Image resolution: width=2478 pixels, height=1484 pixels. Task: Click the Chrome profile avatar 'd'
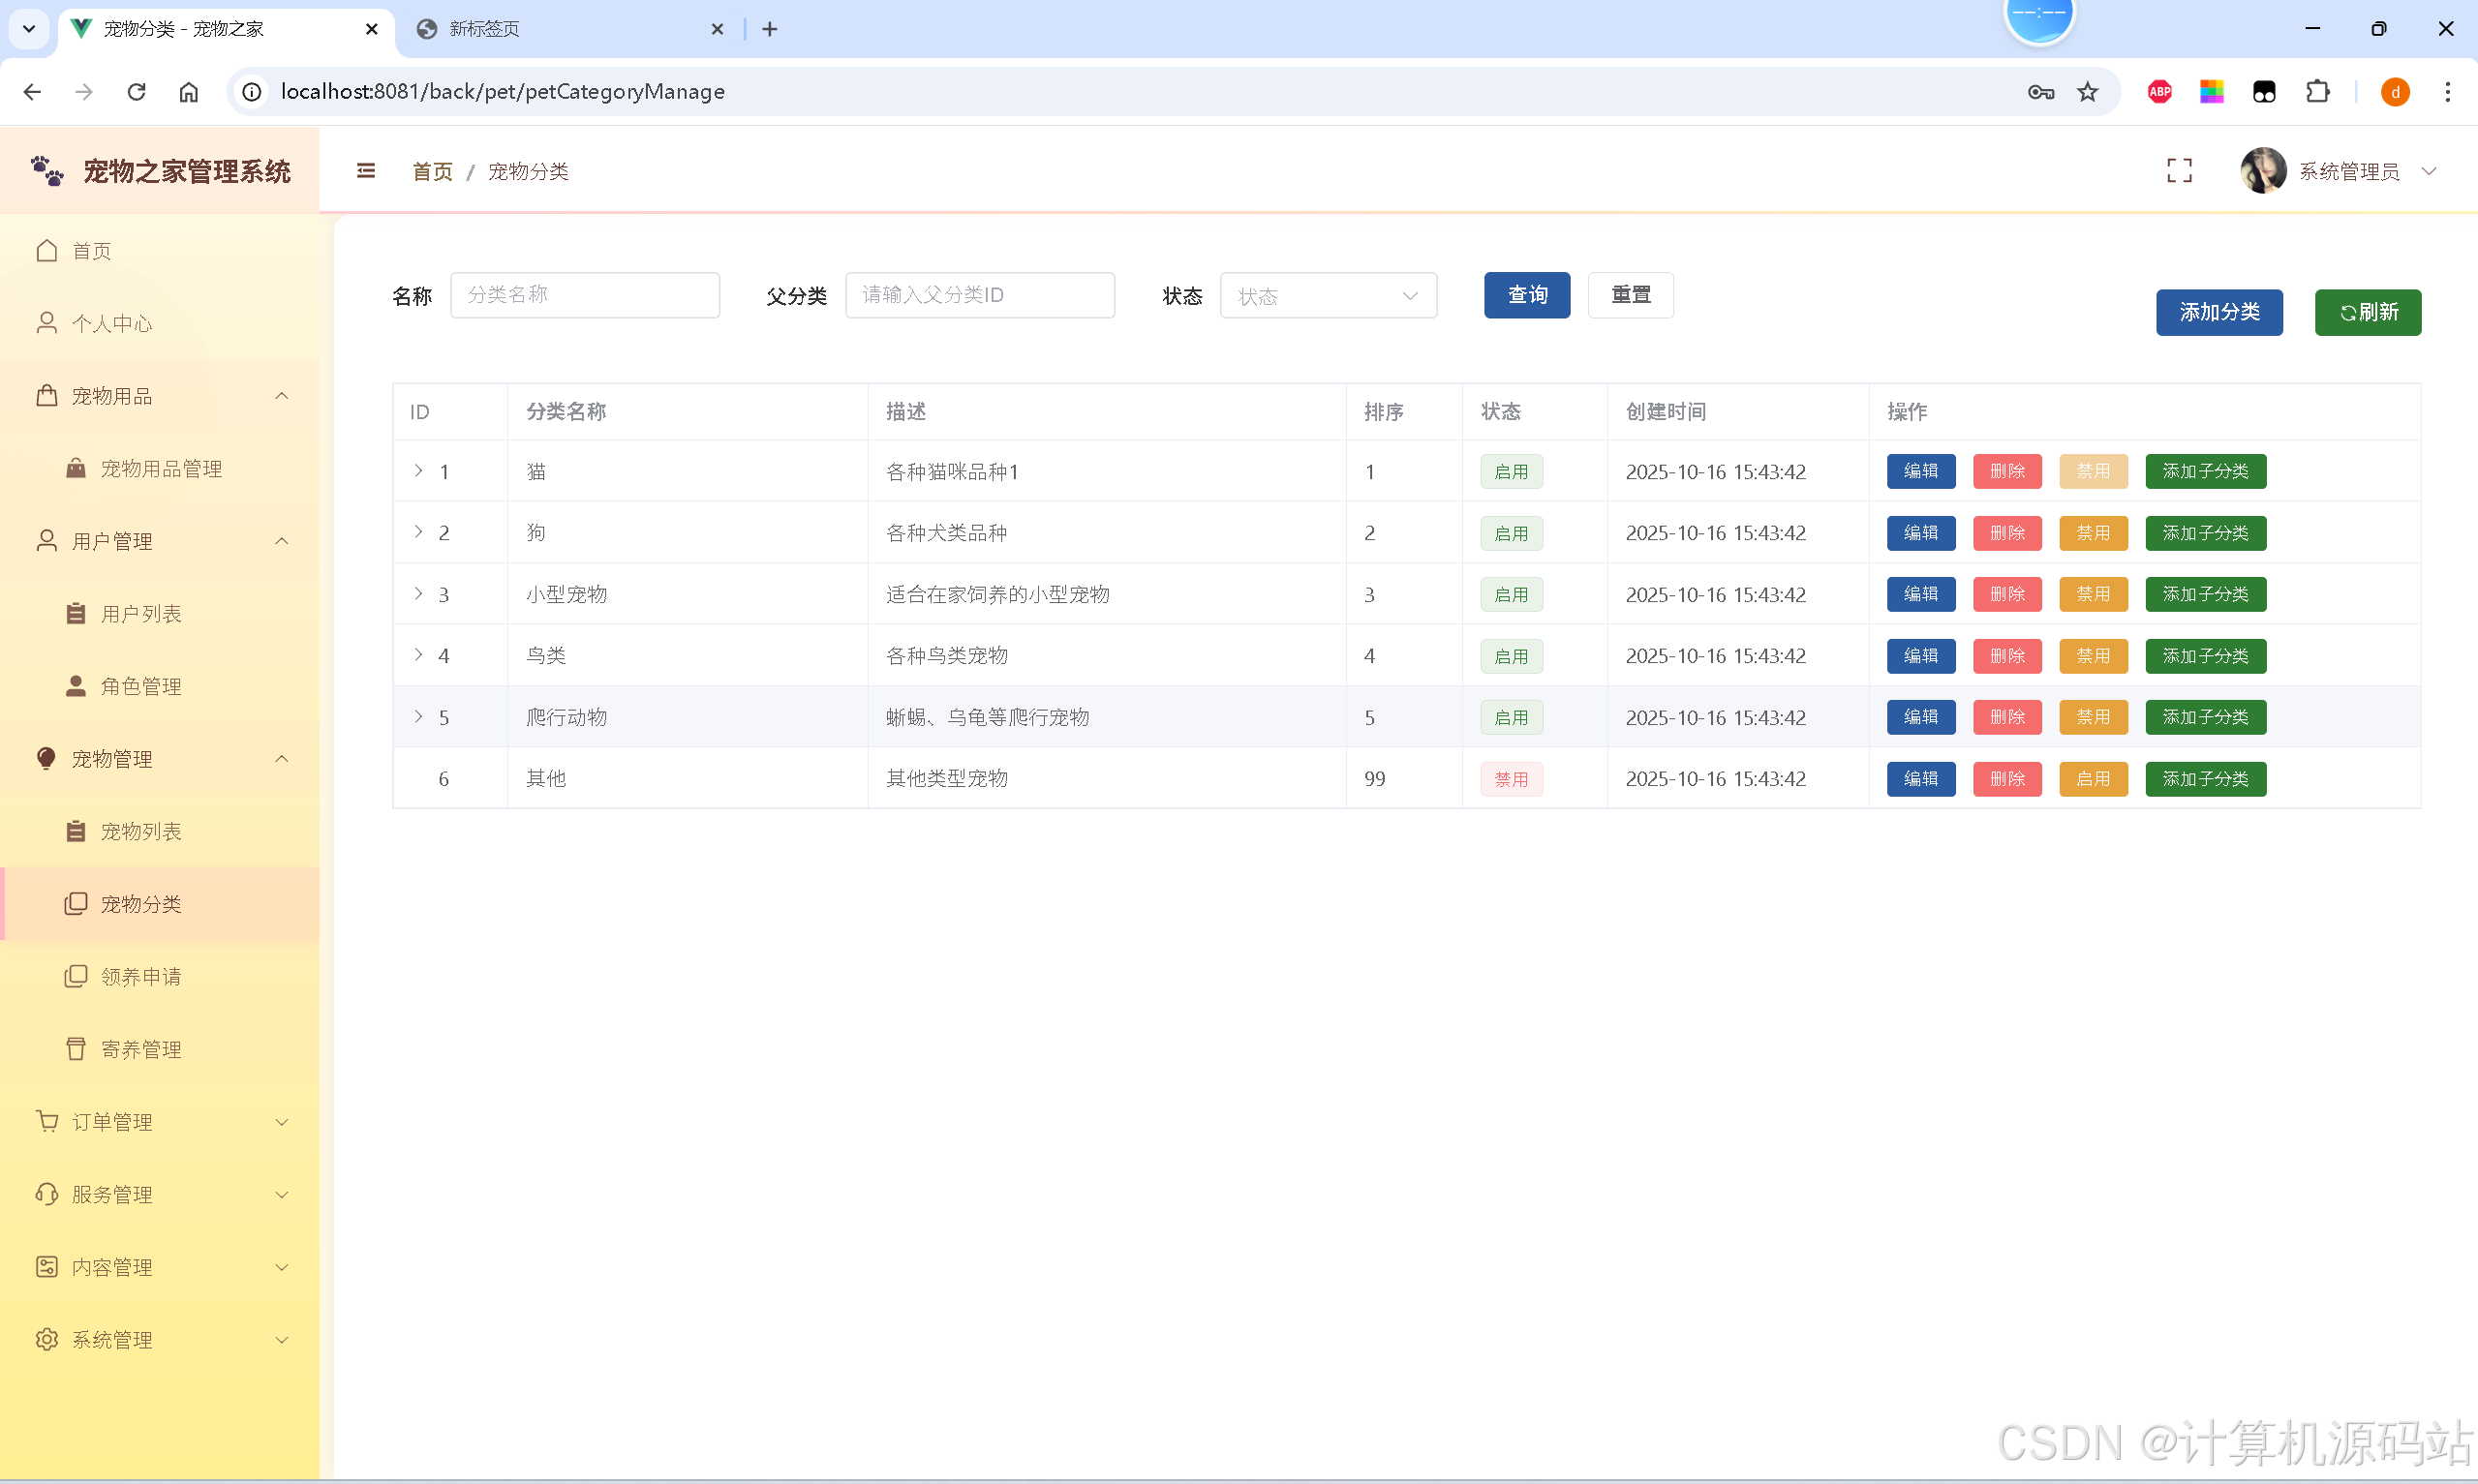tap(2395, 92)
